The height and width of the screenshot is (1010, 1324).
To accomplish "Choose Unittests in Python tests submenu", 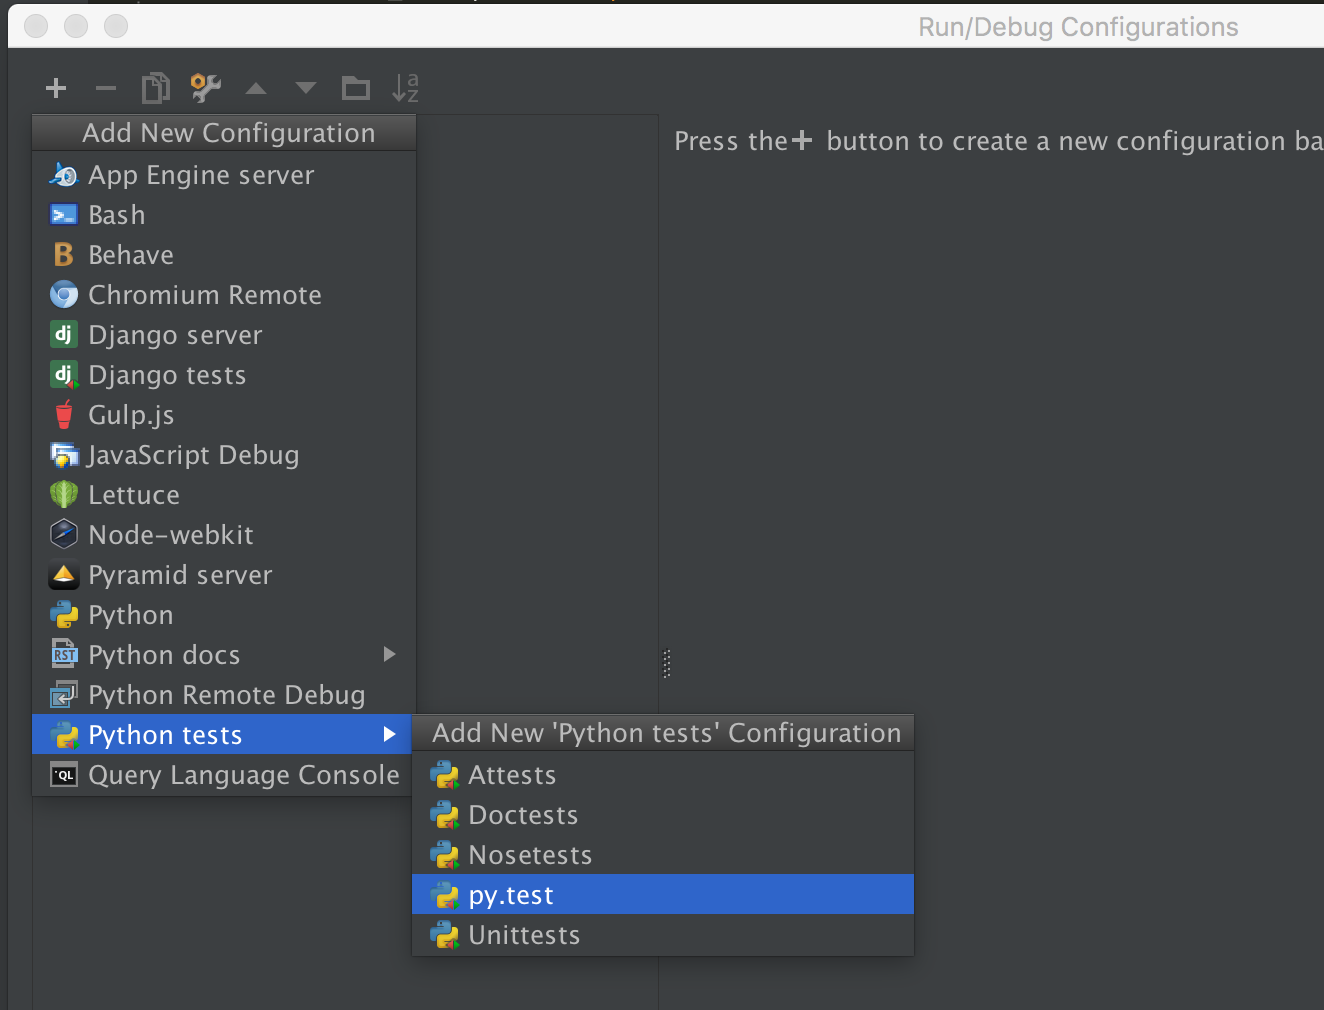I will [663, 935].
